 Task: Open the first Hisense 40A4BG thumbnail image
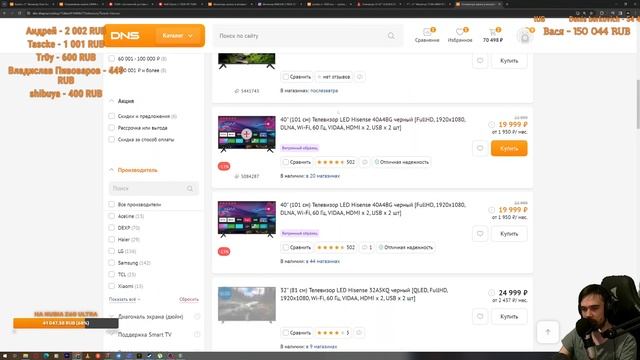tap(247, 134)
